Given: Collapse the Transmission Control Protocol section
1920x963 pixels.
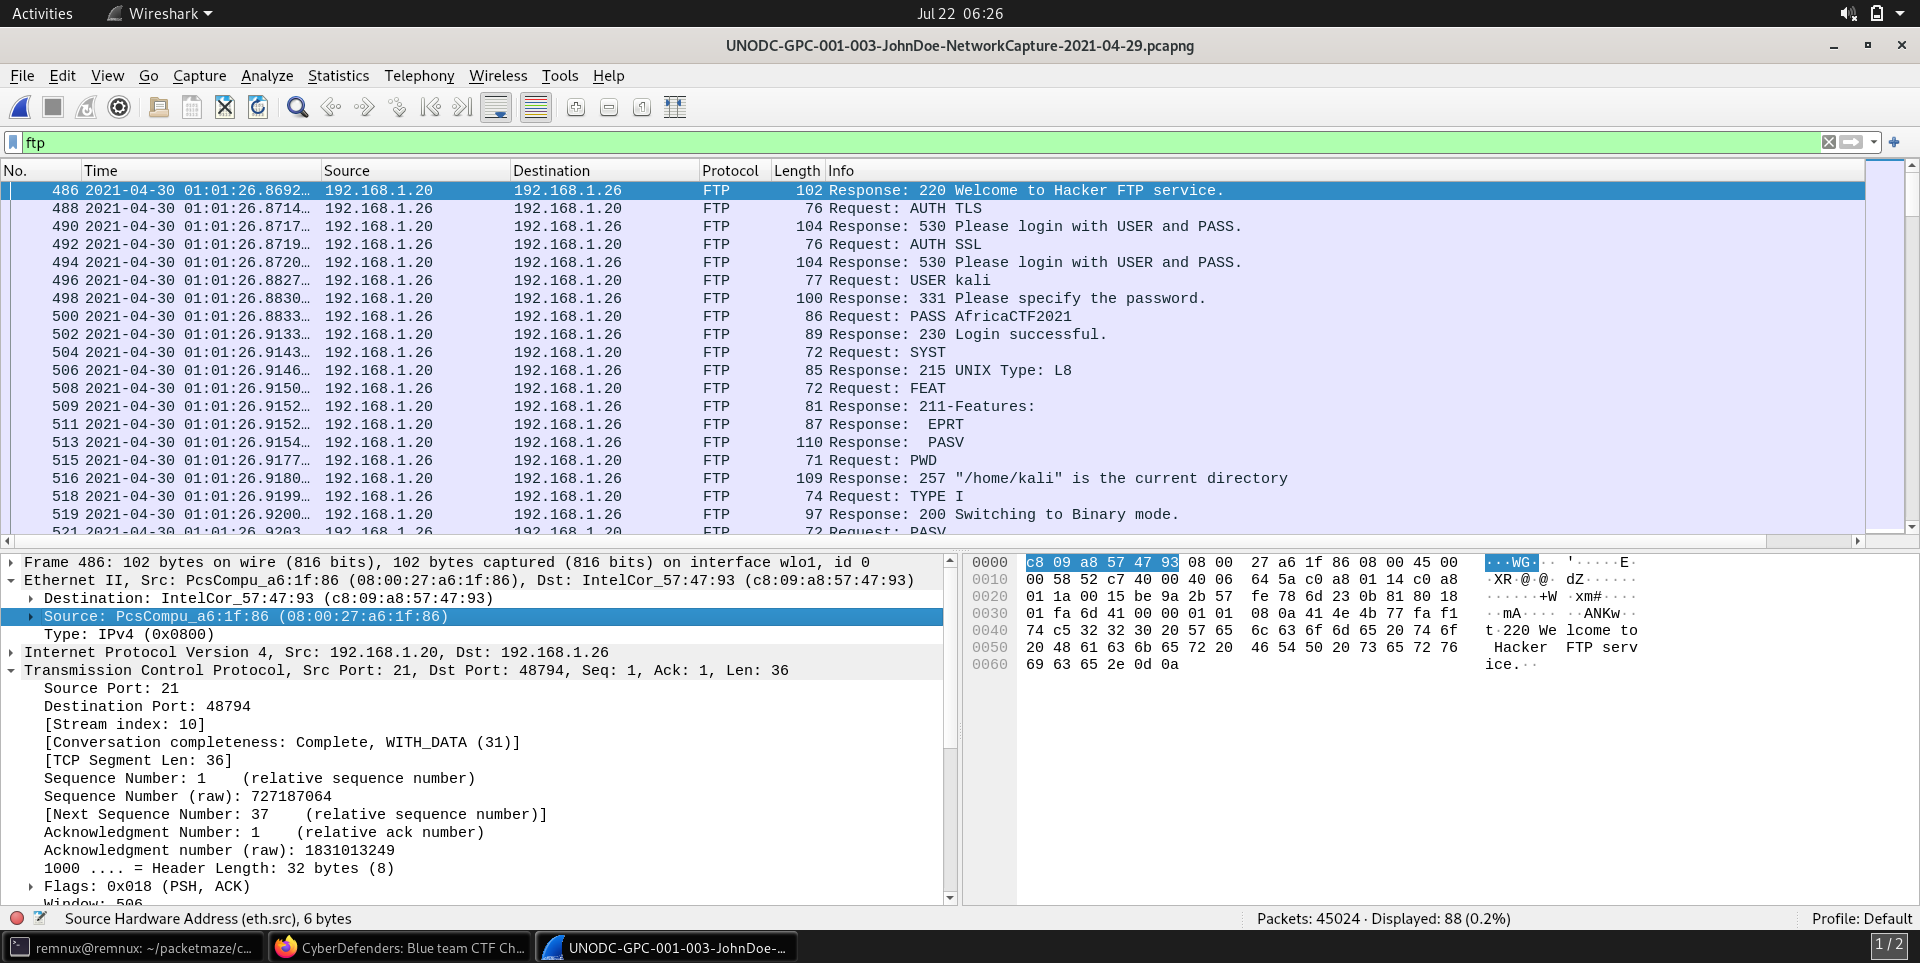Looking at the screenshot, I should 11,671.
